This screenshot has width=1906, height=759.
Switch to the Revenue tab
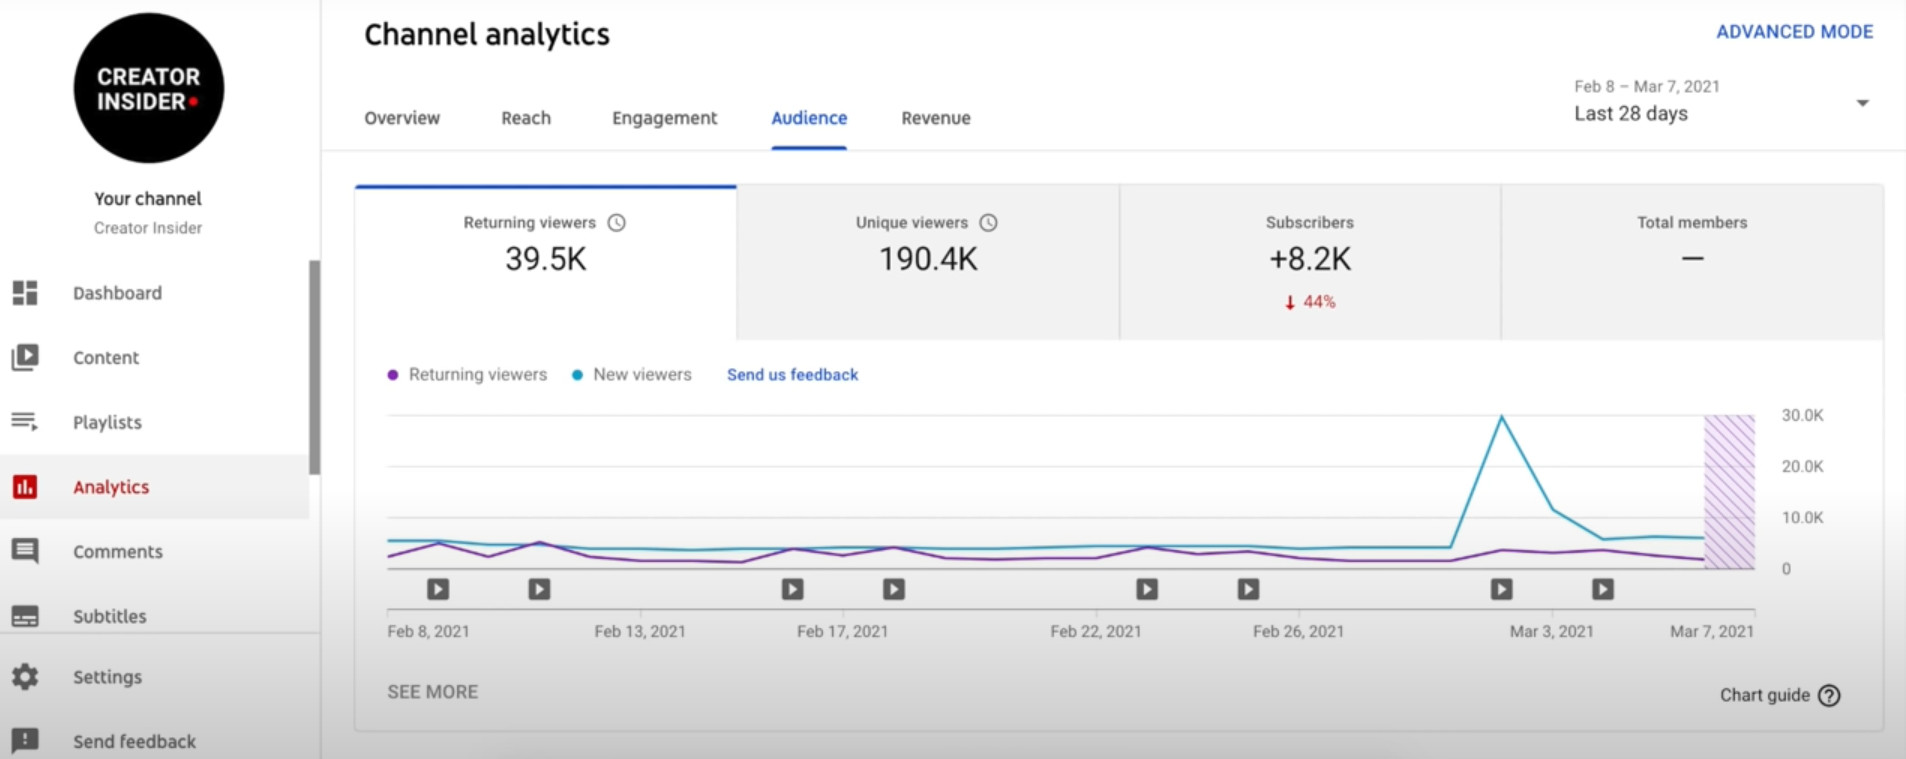click(x=935, y=118)
